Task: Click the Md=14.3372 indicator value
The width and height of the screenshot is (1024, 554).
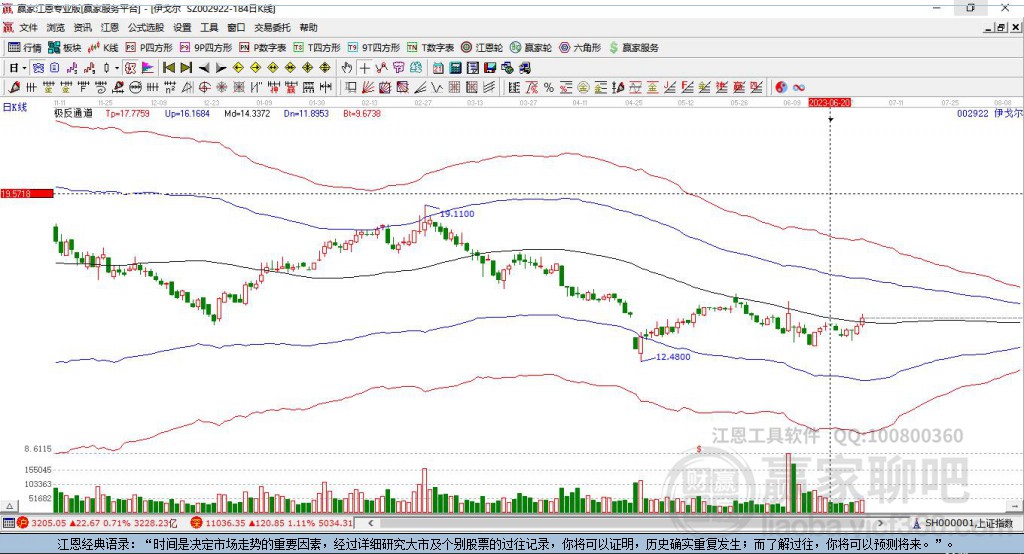Action: [247, 113]
